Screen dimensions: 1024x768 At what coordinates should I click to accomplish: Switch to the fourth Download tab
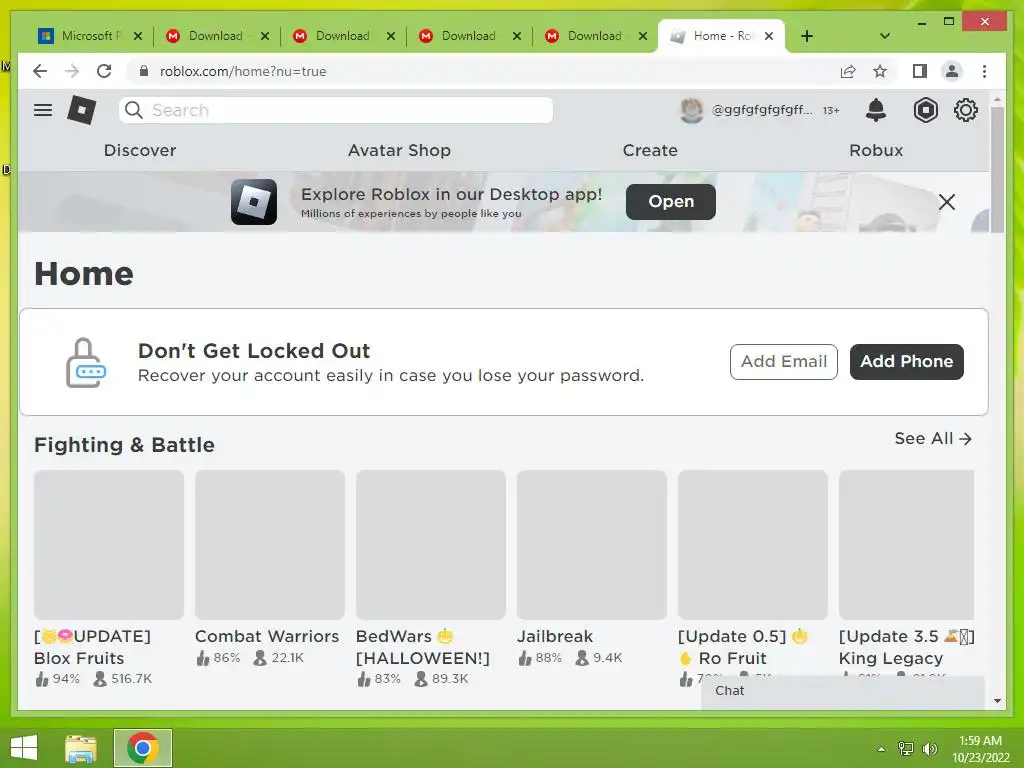594,36
